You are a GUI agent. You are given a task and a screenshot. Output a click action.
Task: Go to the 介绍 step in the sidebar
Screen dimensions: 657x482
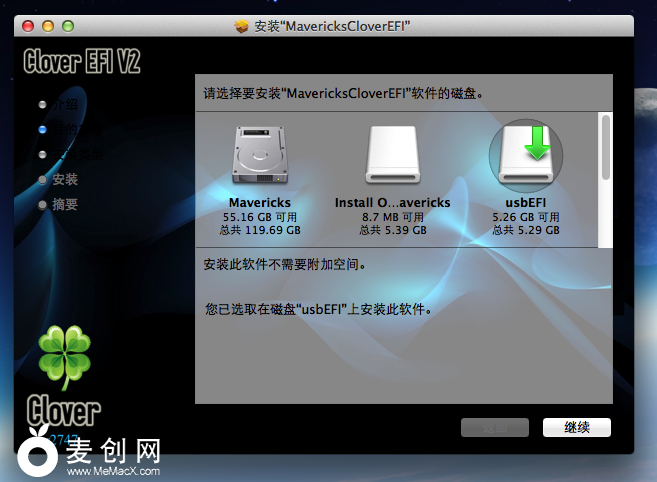click(x=65, y=104)
